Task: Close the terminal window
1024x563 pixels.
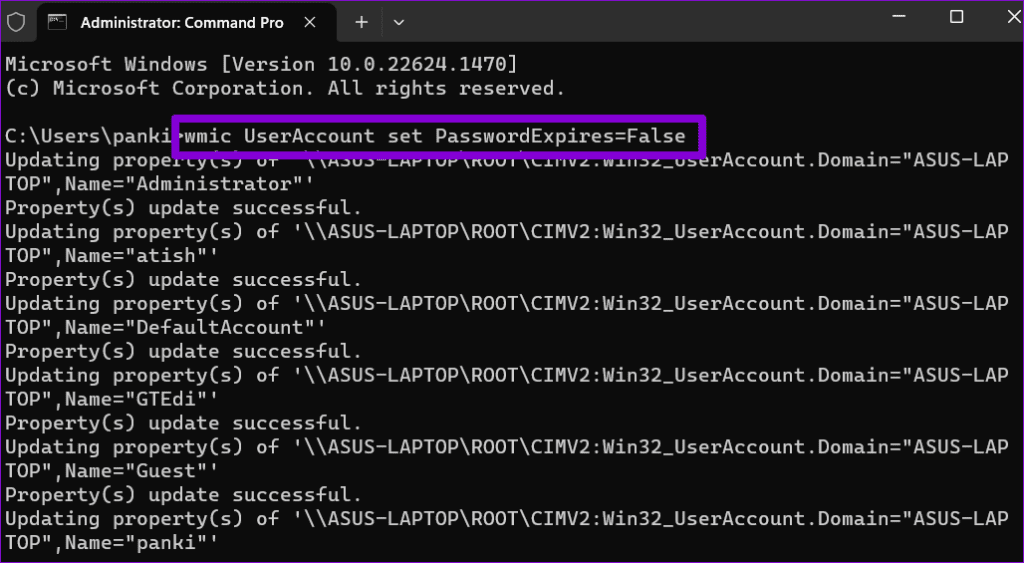Action: pyautogui.click(x=1013, y=18)
